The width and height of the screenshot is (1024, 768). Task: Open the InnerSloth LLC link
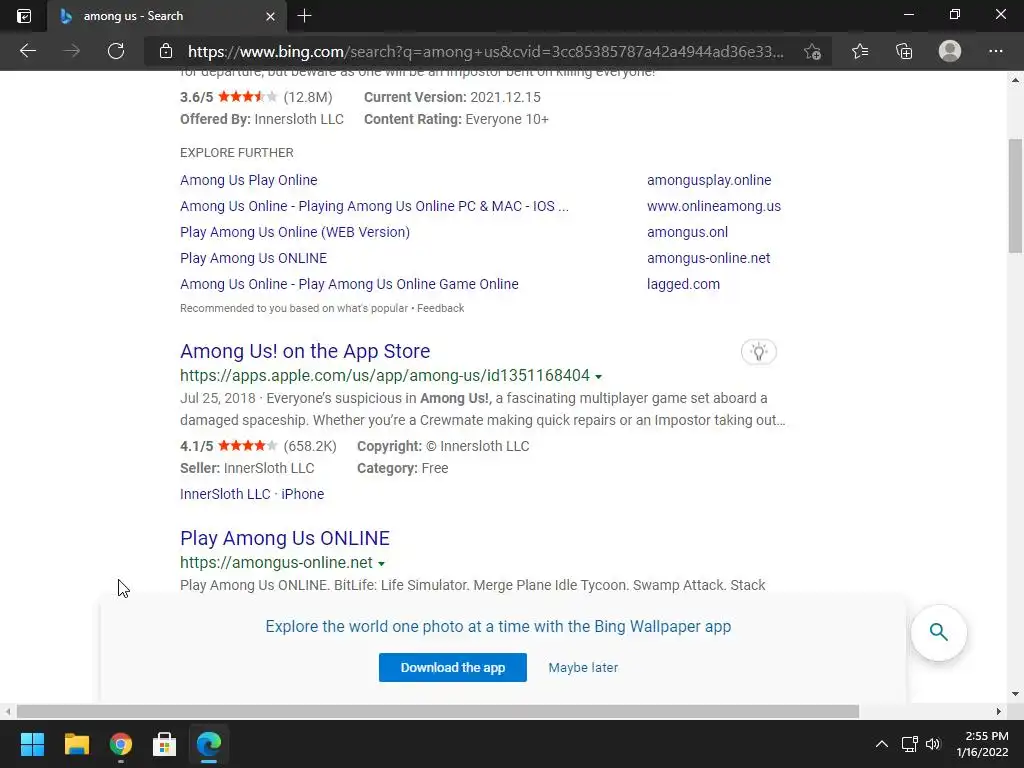click(x=225, y=494)
